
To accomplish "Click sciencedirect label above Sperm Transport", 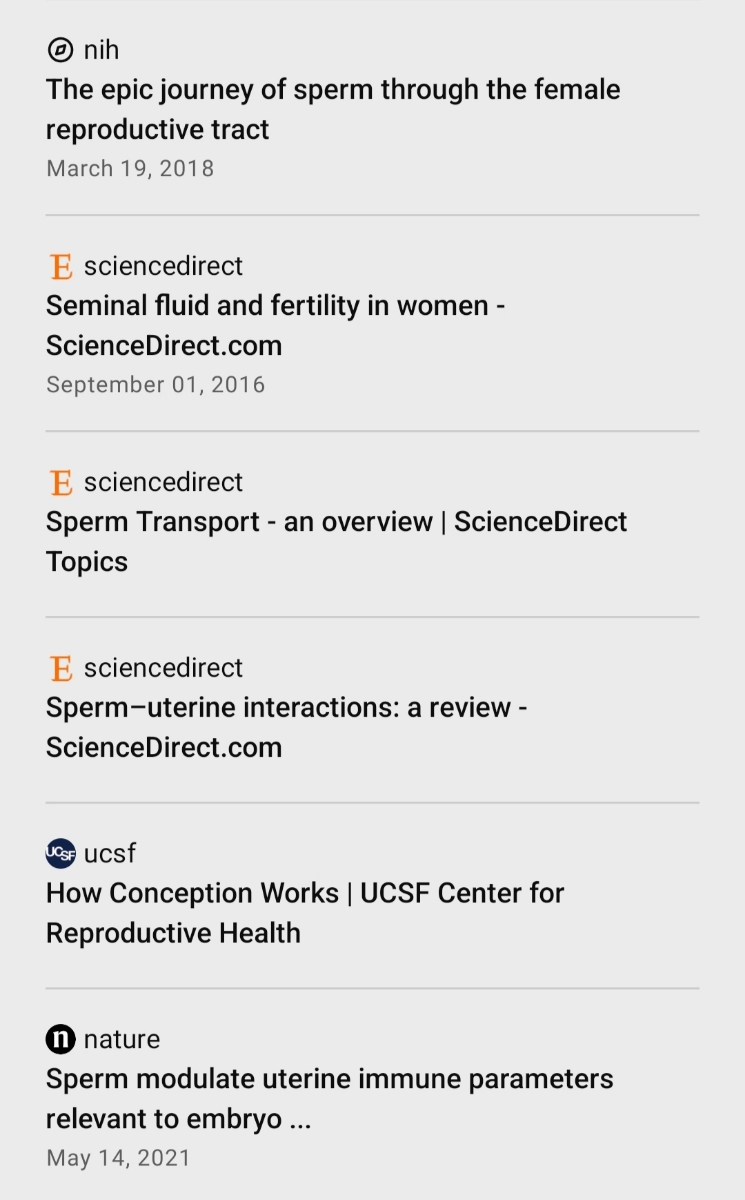I will coord(163,482).
